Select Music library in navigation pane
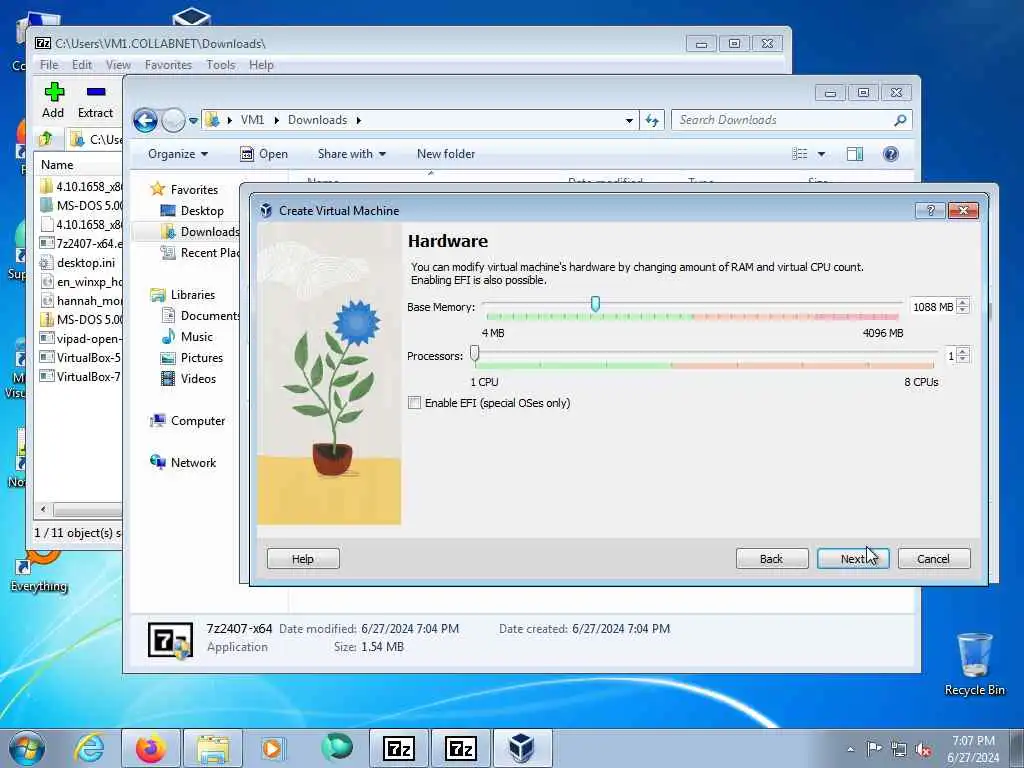 187,337
